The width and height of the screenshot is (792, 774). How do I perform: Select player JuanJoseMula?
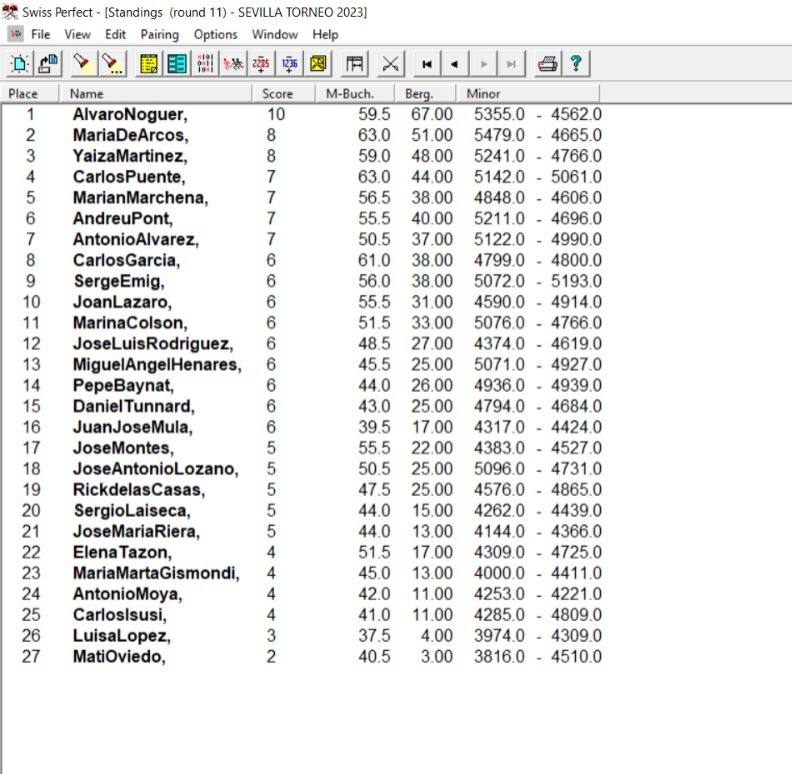[x=133, y=427]
